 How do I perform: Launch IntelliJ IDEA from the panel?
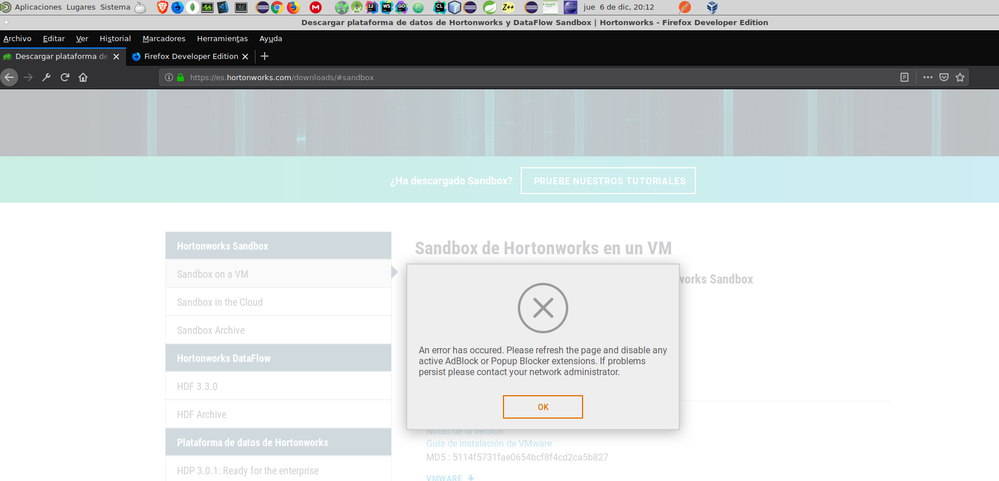[371, 7]
